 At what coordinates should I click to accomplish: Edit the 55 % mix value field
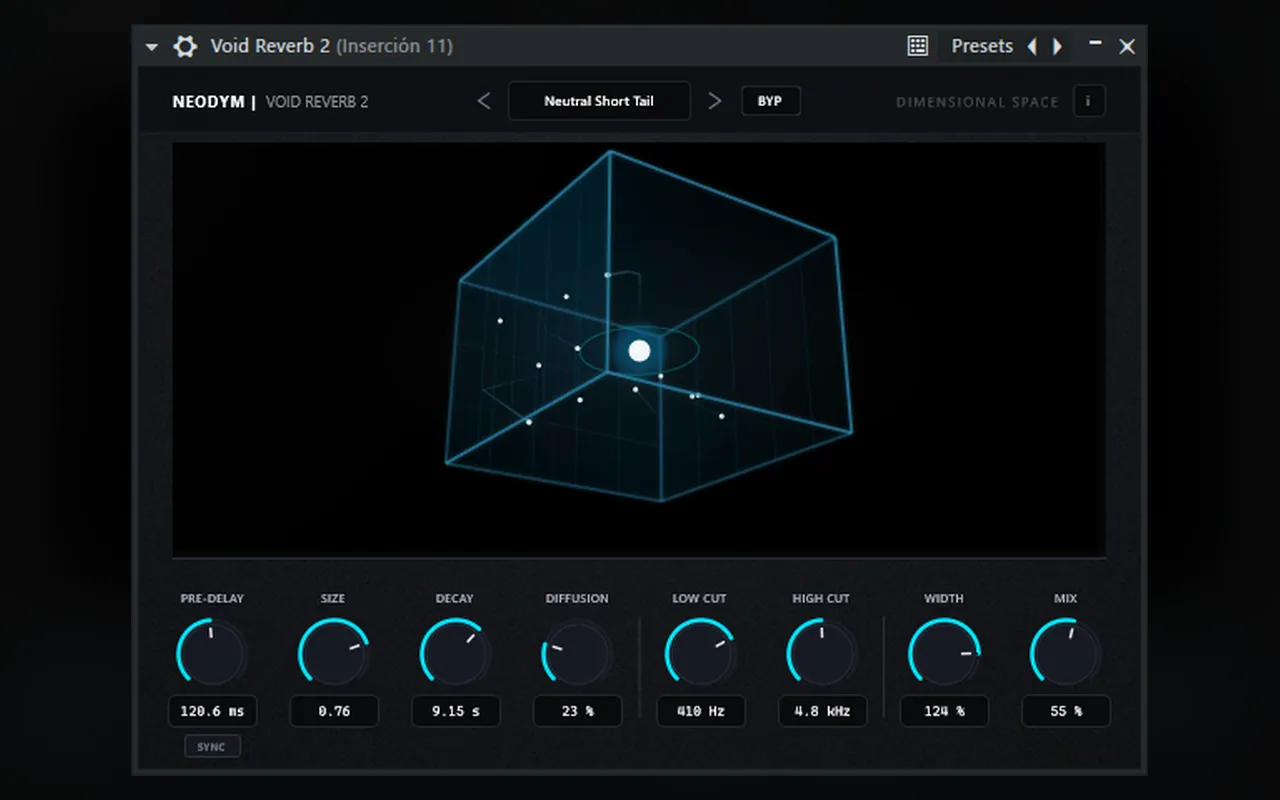click(x=1066, y=711)
